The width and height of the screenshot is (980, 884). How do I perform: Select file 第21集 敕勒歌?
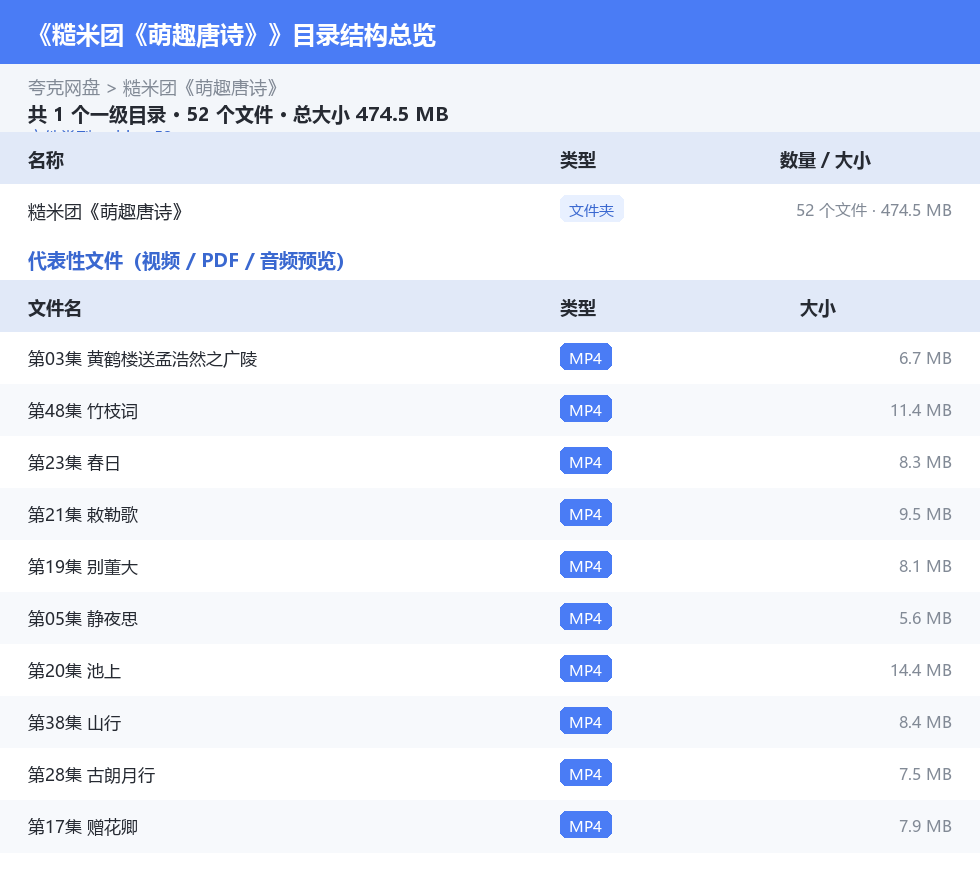point(82,515)
